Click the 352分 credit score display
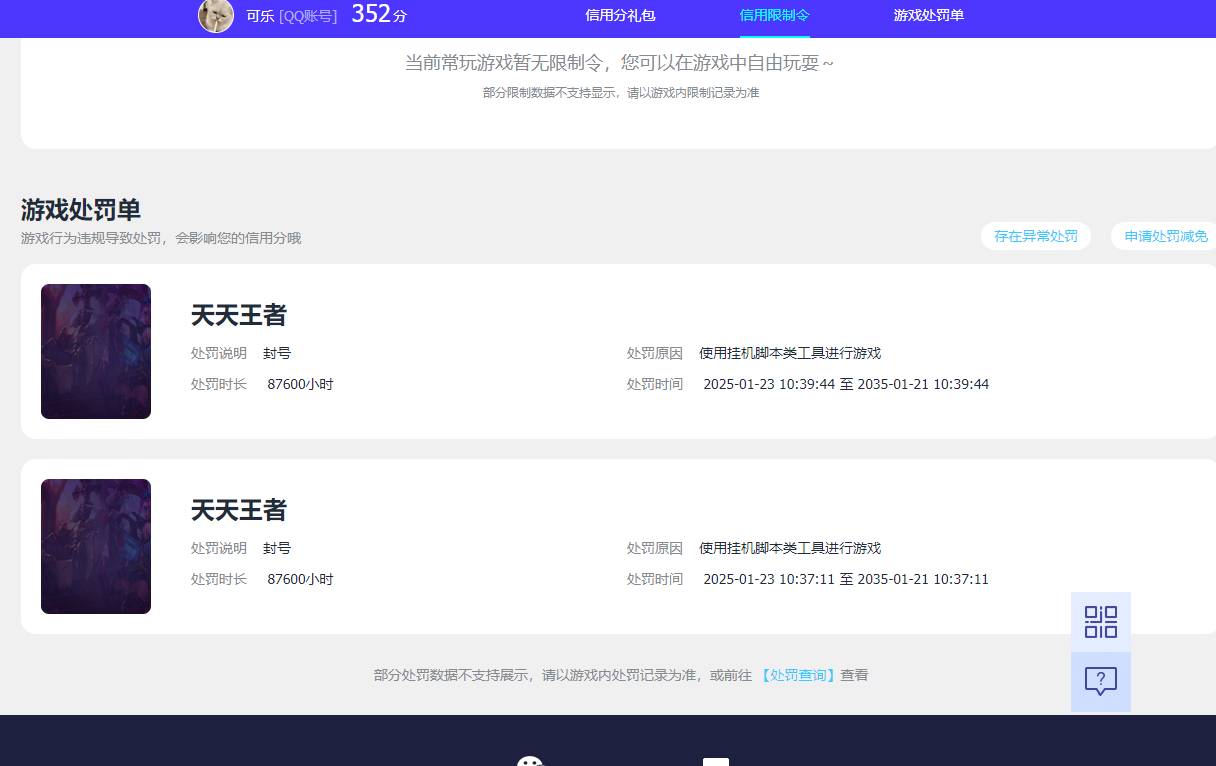This screenshot has height=766, width=1216. pos(378,14)
